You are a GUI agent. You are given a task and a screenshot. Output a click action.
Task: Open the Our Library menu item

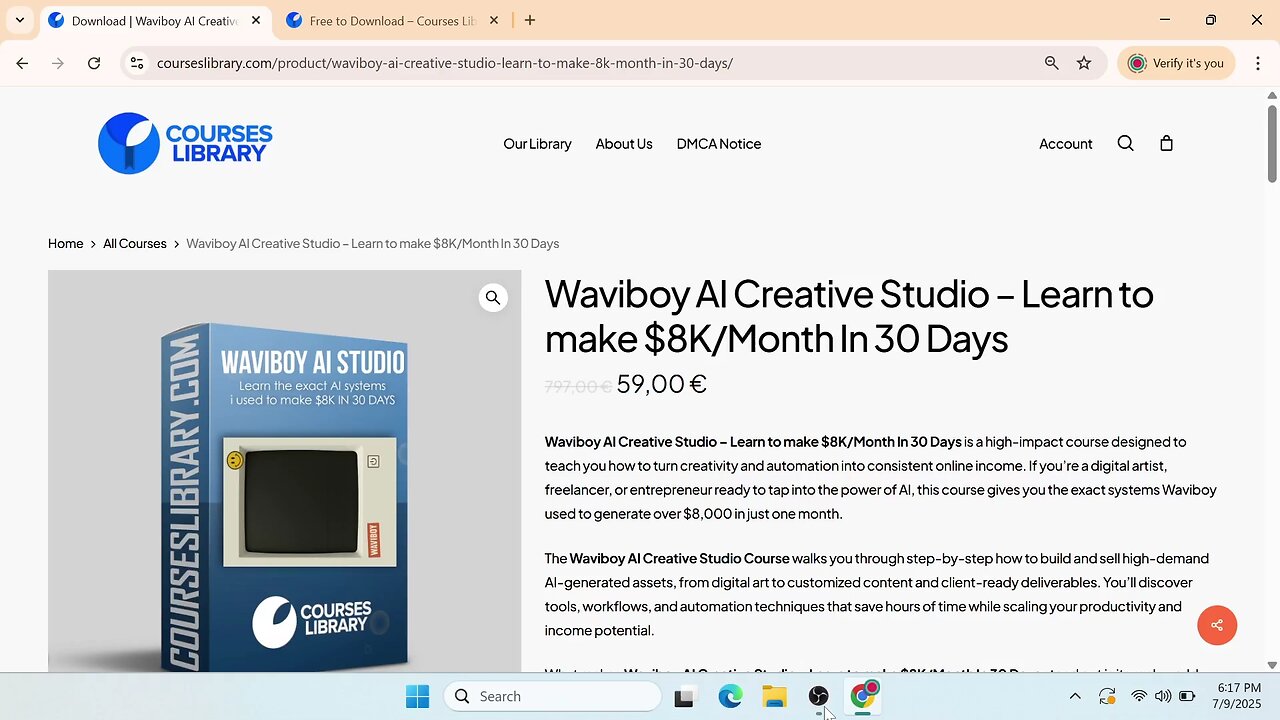click(x=537, y=144)
